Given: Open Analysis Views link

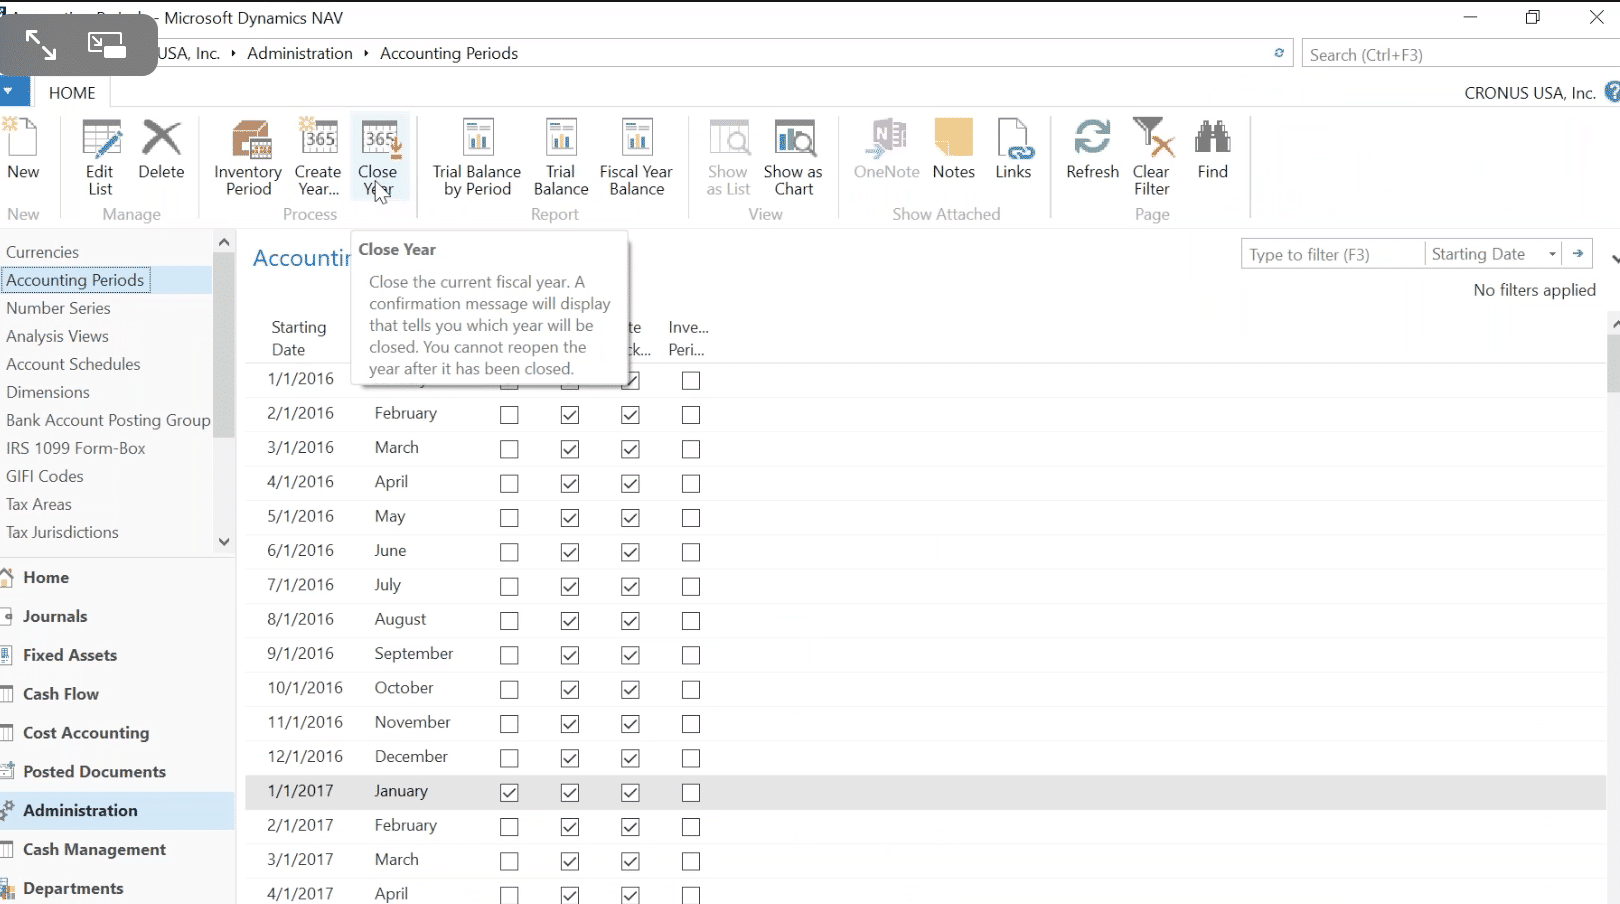Looking at the screenshot, I should [57, 336].
